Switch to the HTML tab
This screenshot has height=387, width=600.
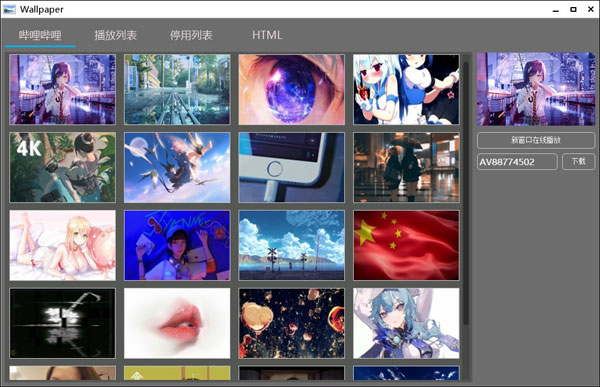[267, 35]
